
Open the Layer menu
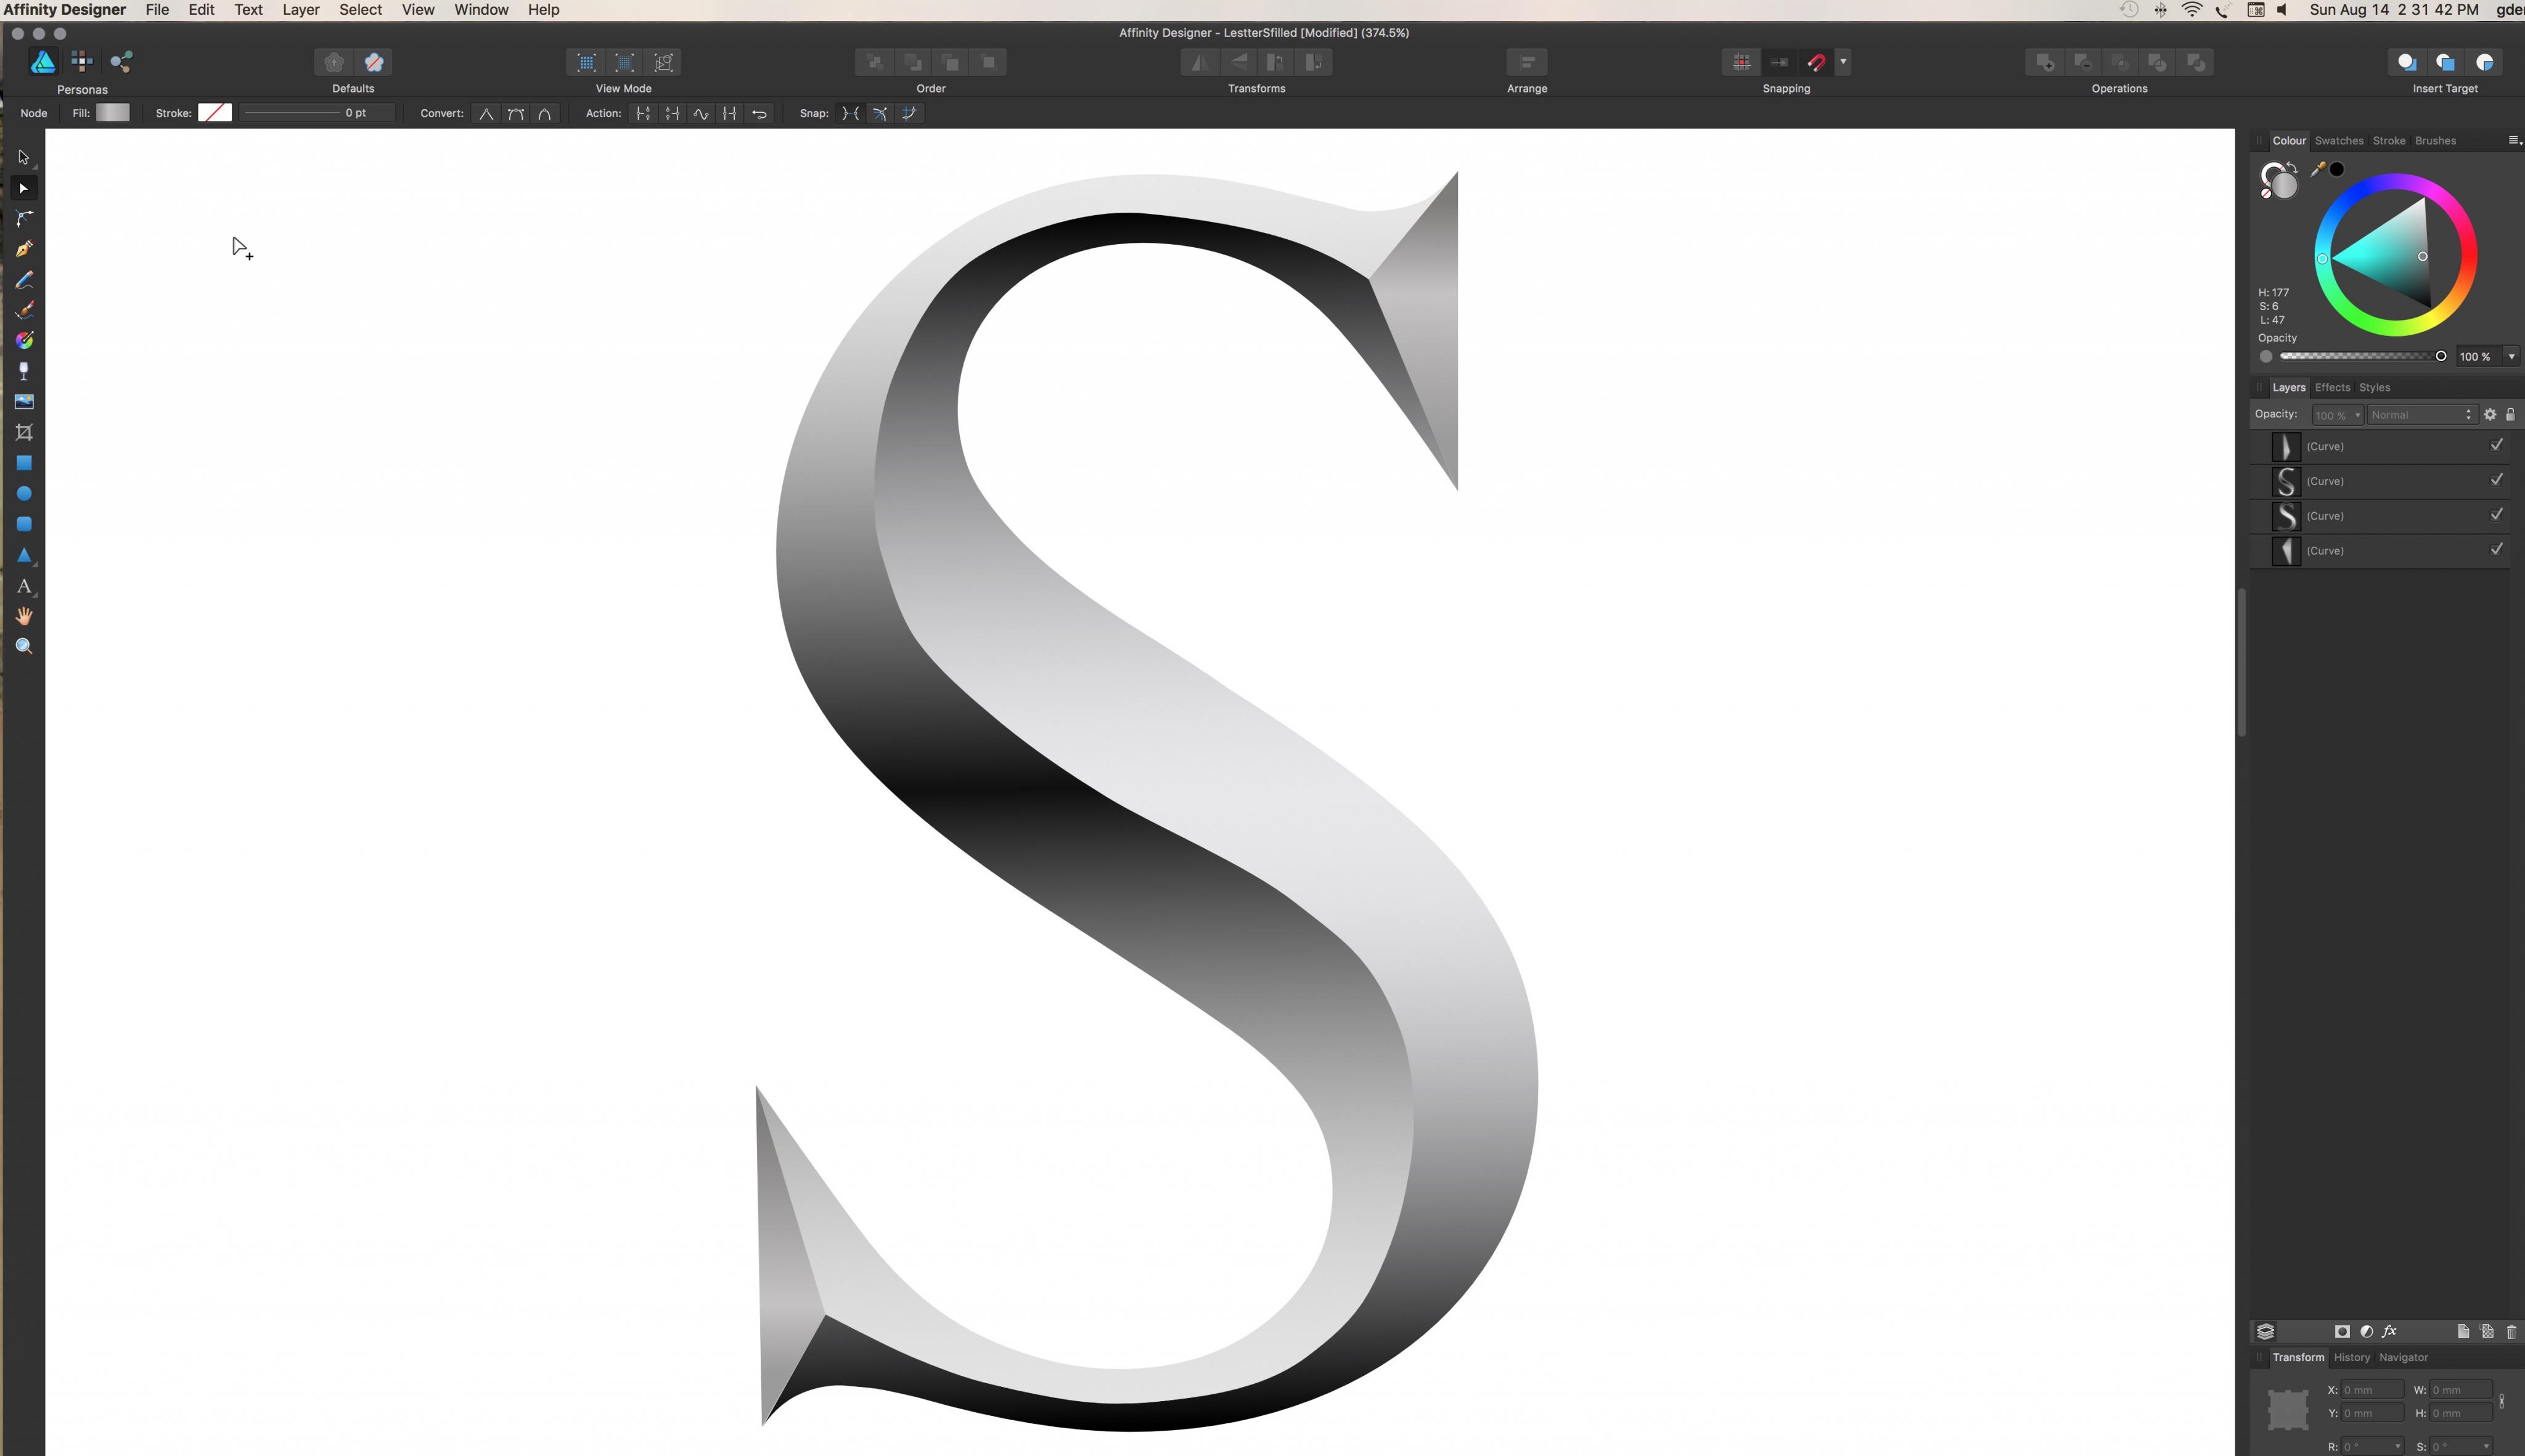point(300,10)
